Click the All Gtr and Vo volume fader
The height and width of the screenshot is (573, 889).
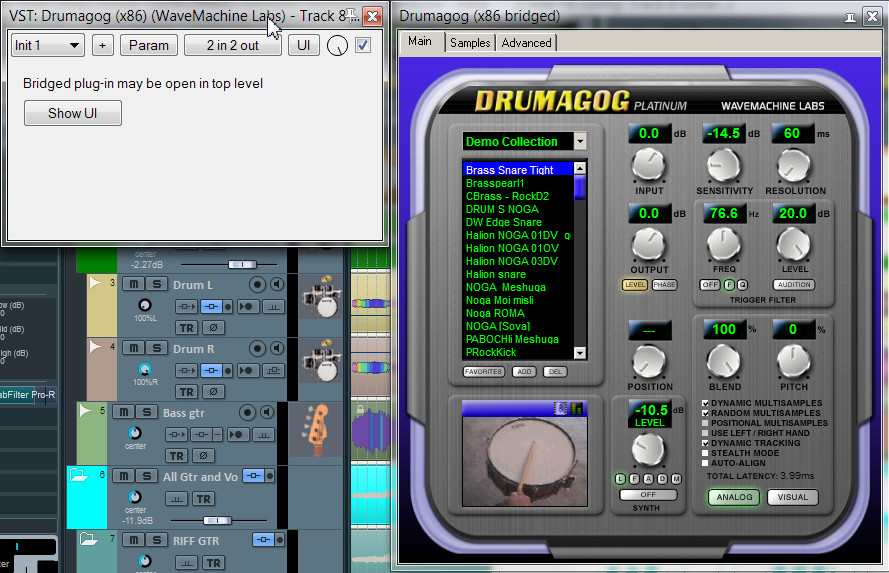[x=217, y=520]
